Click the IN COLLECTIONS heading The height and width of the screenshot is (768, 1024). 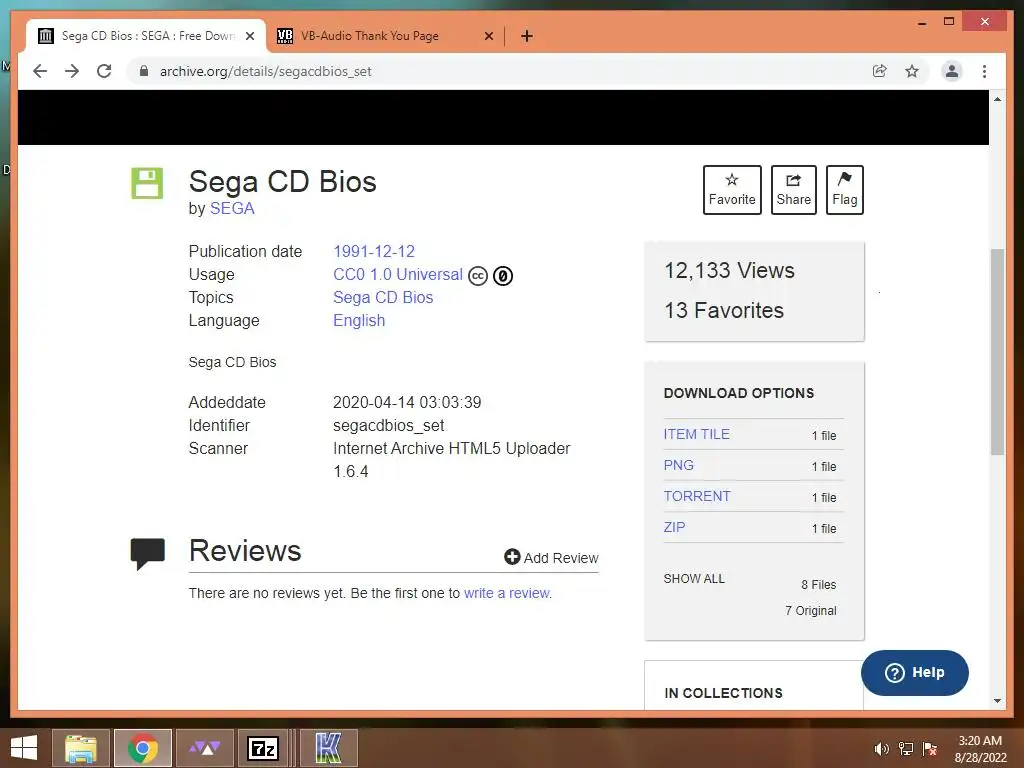click(x=723, y=693)
